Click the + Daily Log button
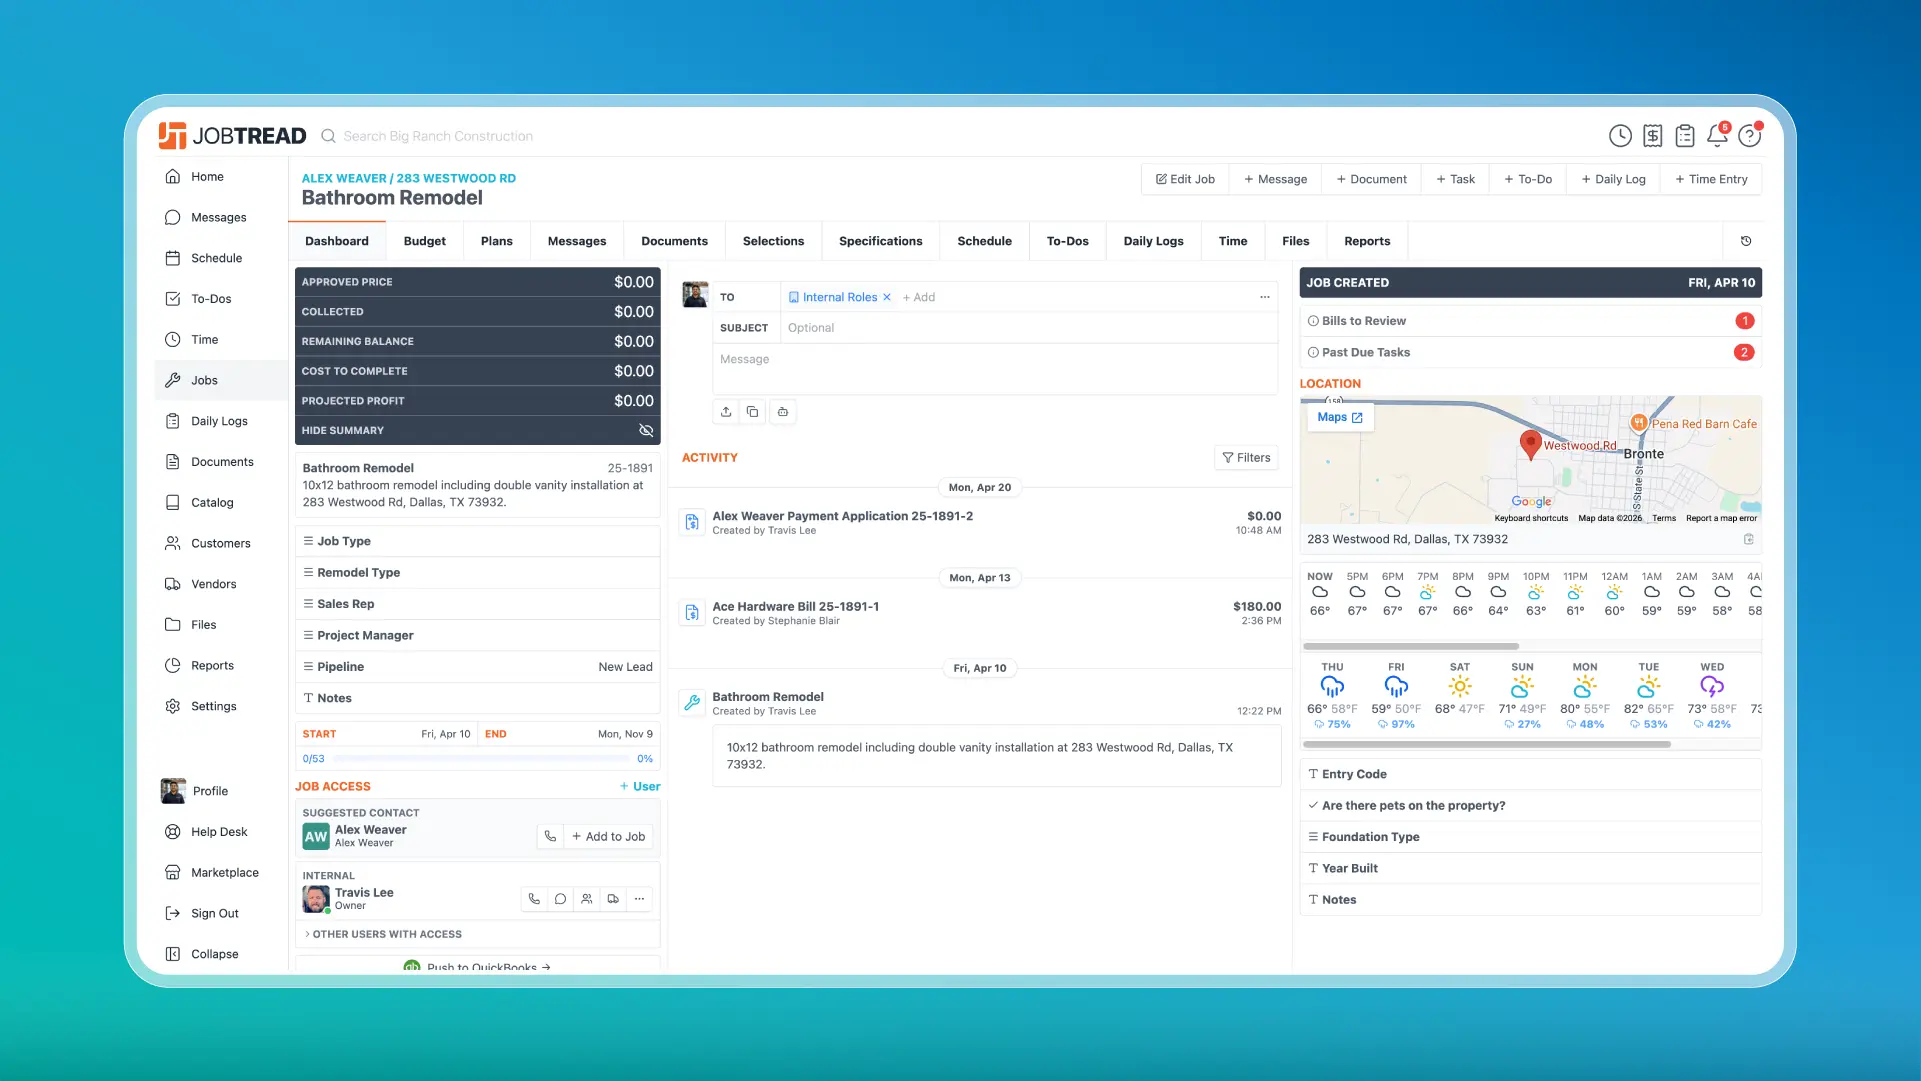1921x1081 pixels. [x=1613, y=179]
